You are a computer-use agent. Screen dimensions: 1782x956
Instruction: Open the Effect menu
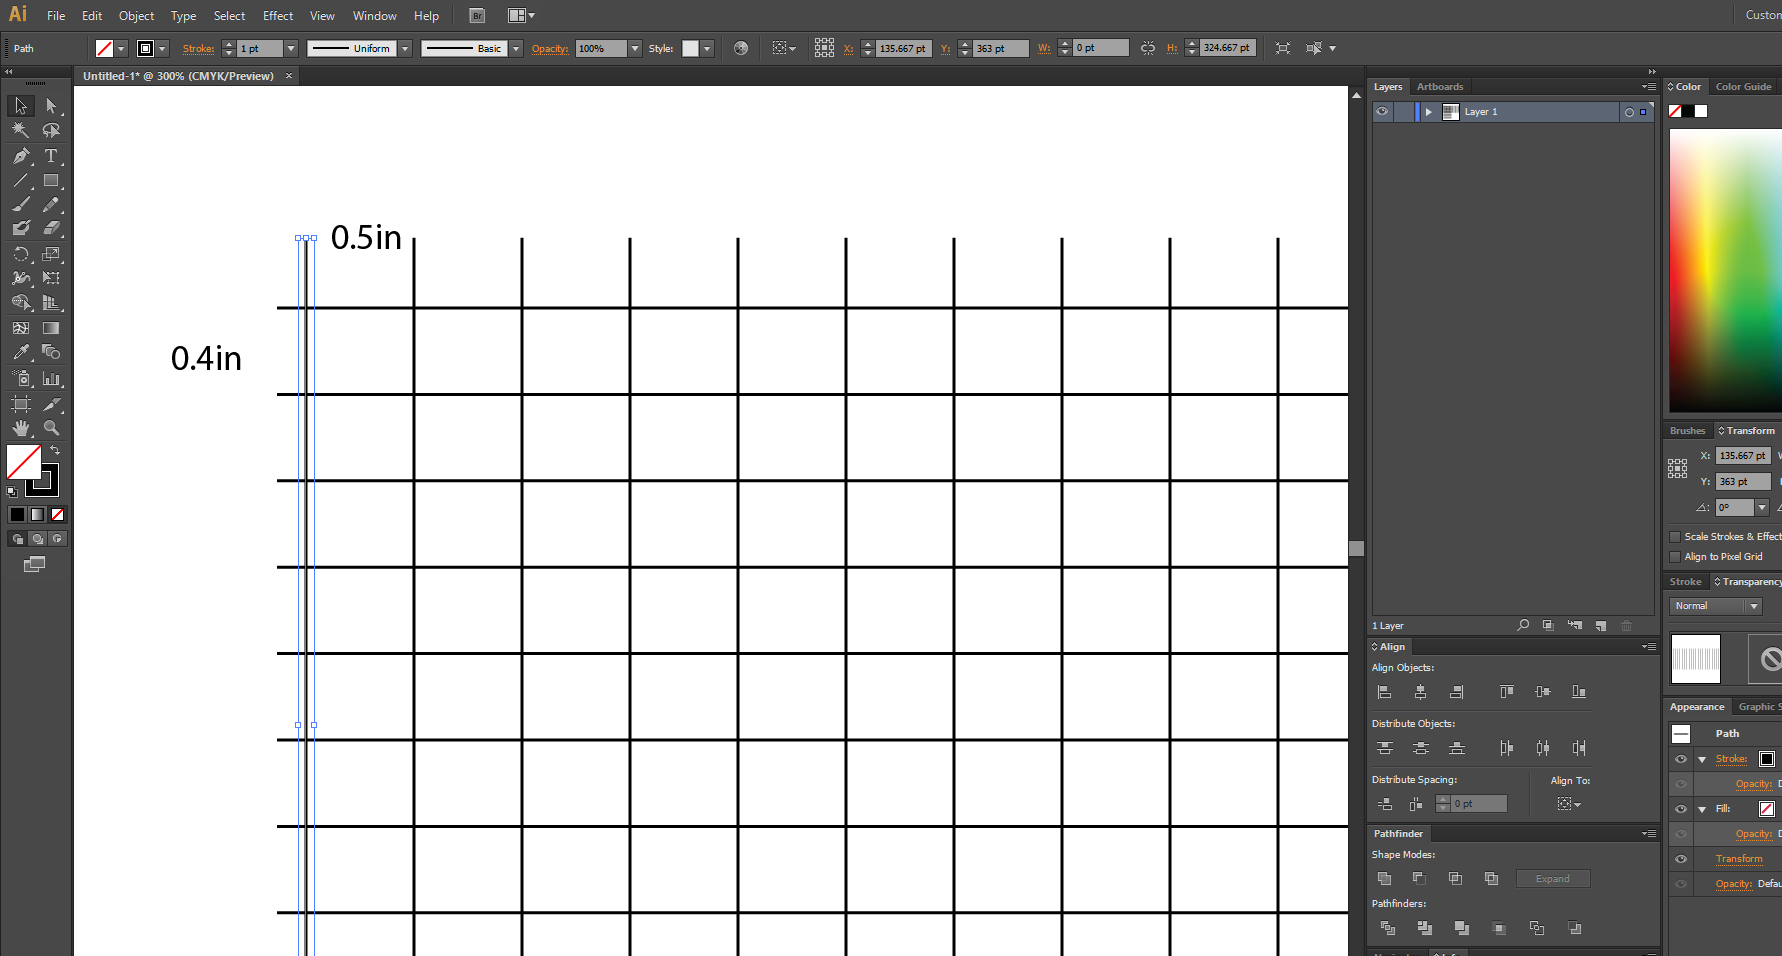277,16
